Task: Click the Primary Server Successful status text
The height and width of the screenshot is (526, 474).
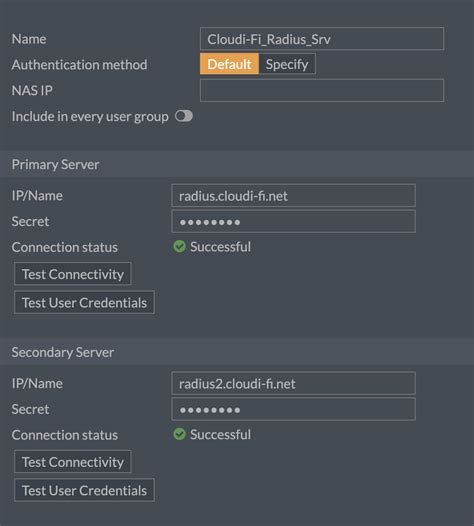Action: click(220, 247)
